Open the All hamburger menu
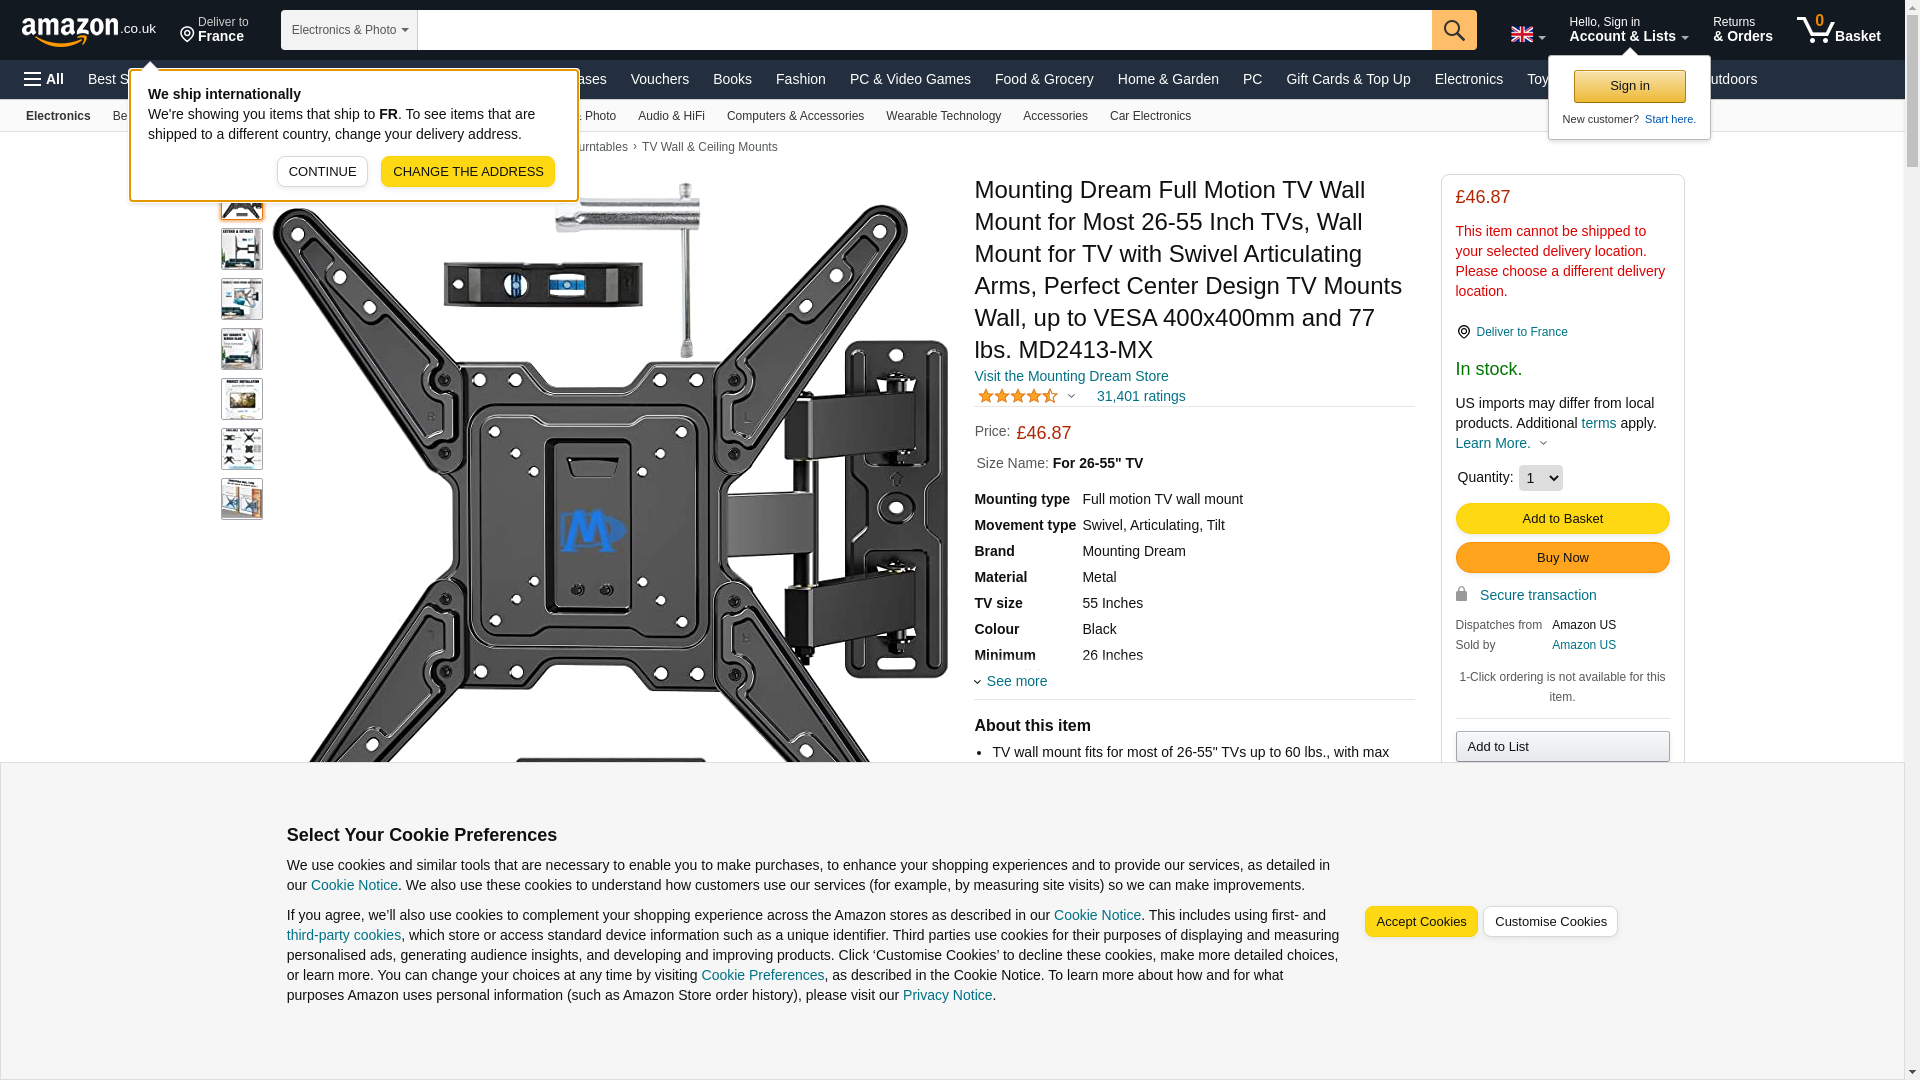 44,79
